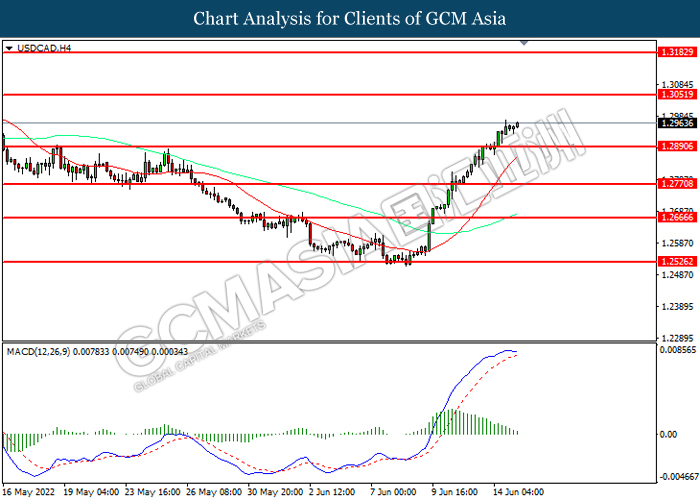The image size is (700, 500).
Task: Select the 1.25262 support level label
Action: (x=677, y=262)
